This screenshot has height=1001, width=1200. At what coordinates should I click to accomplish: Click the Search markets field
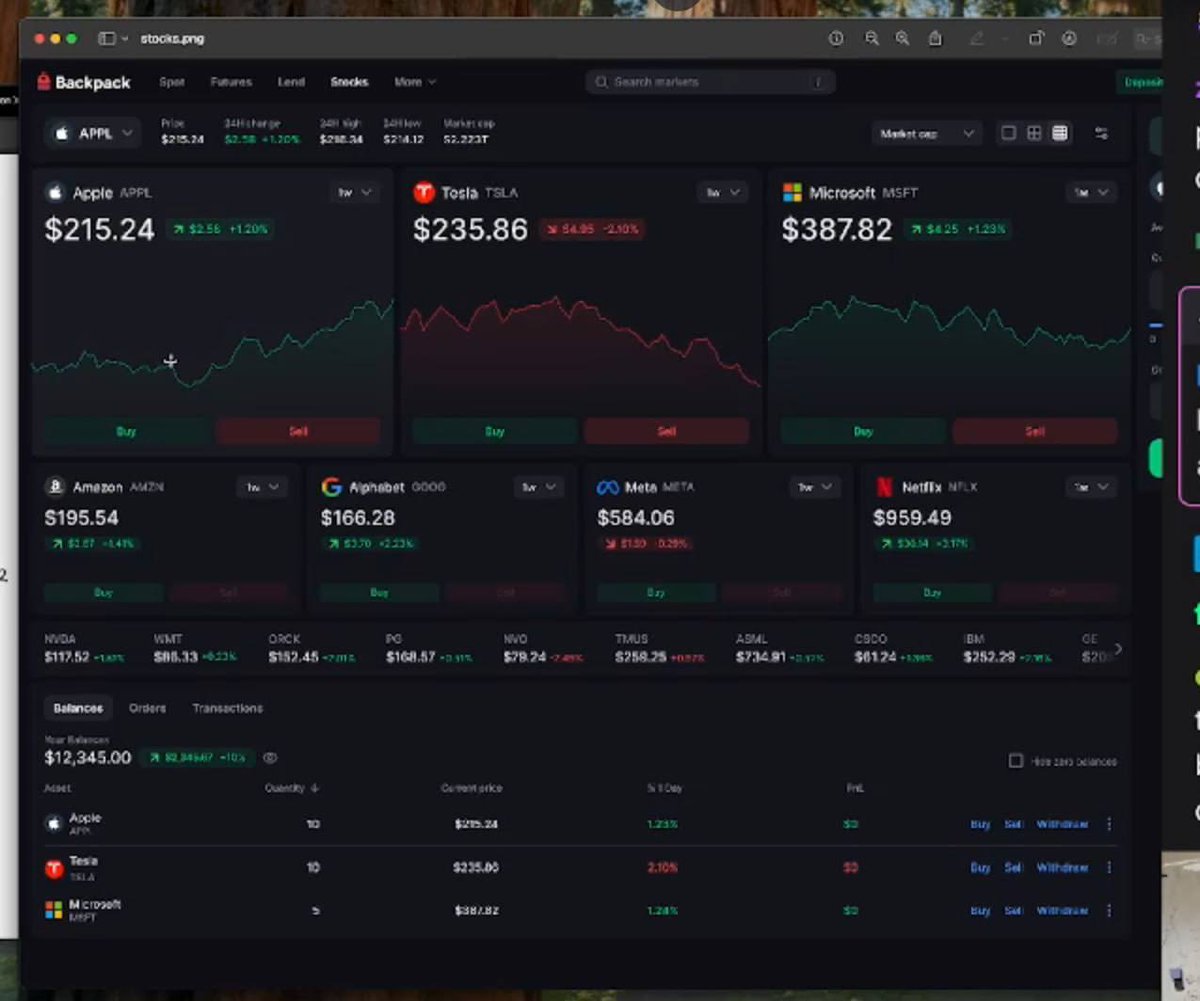(710, 82)
